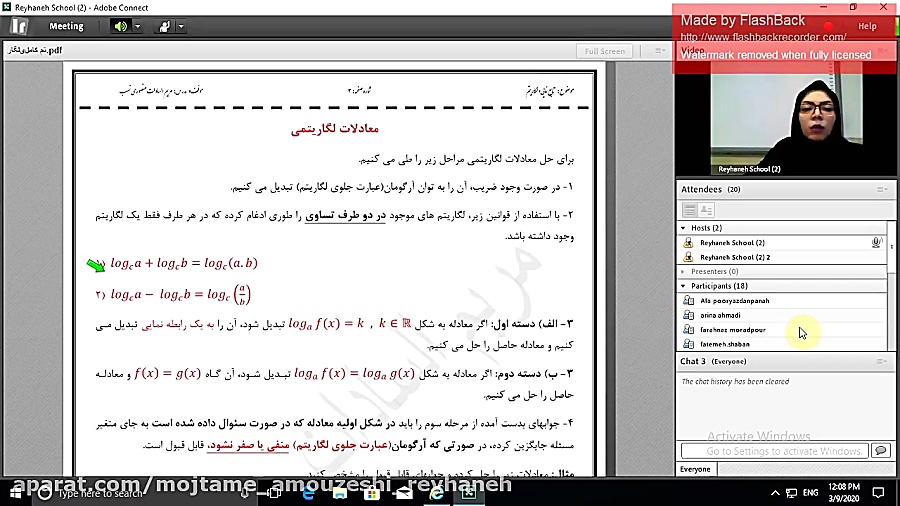The height and width of the screenshot is (506, 900).
Task: Click the presenter video feed
Action: pyautogui.click(x=786, y=118)
